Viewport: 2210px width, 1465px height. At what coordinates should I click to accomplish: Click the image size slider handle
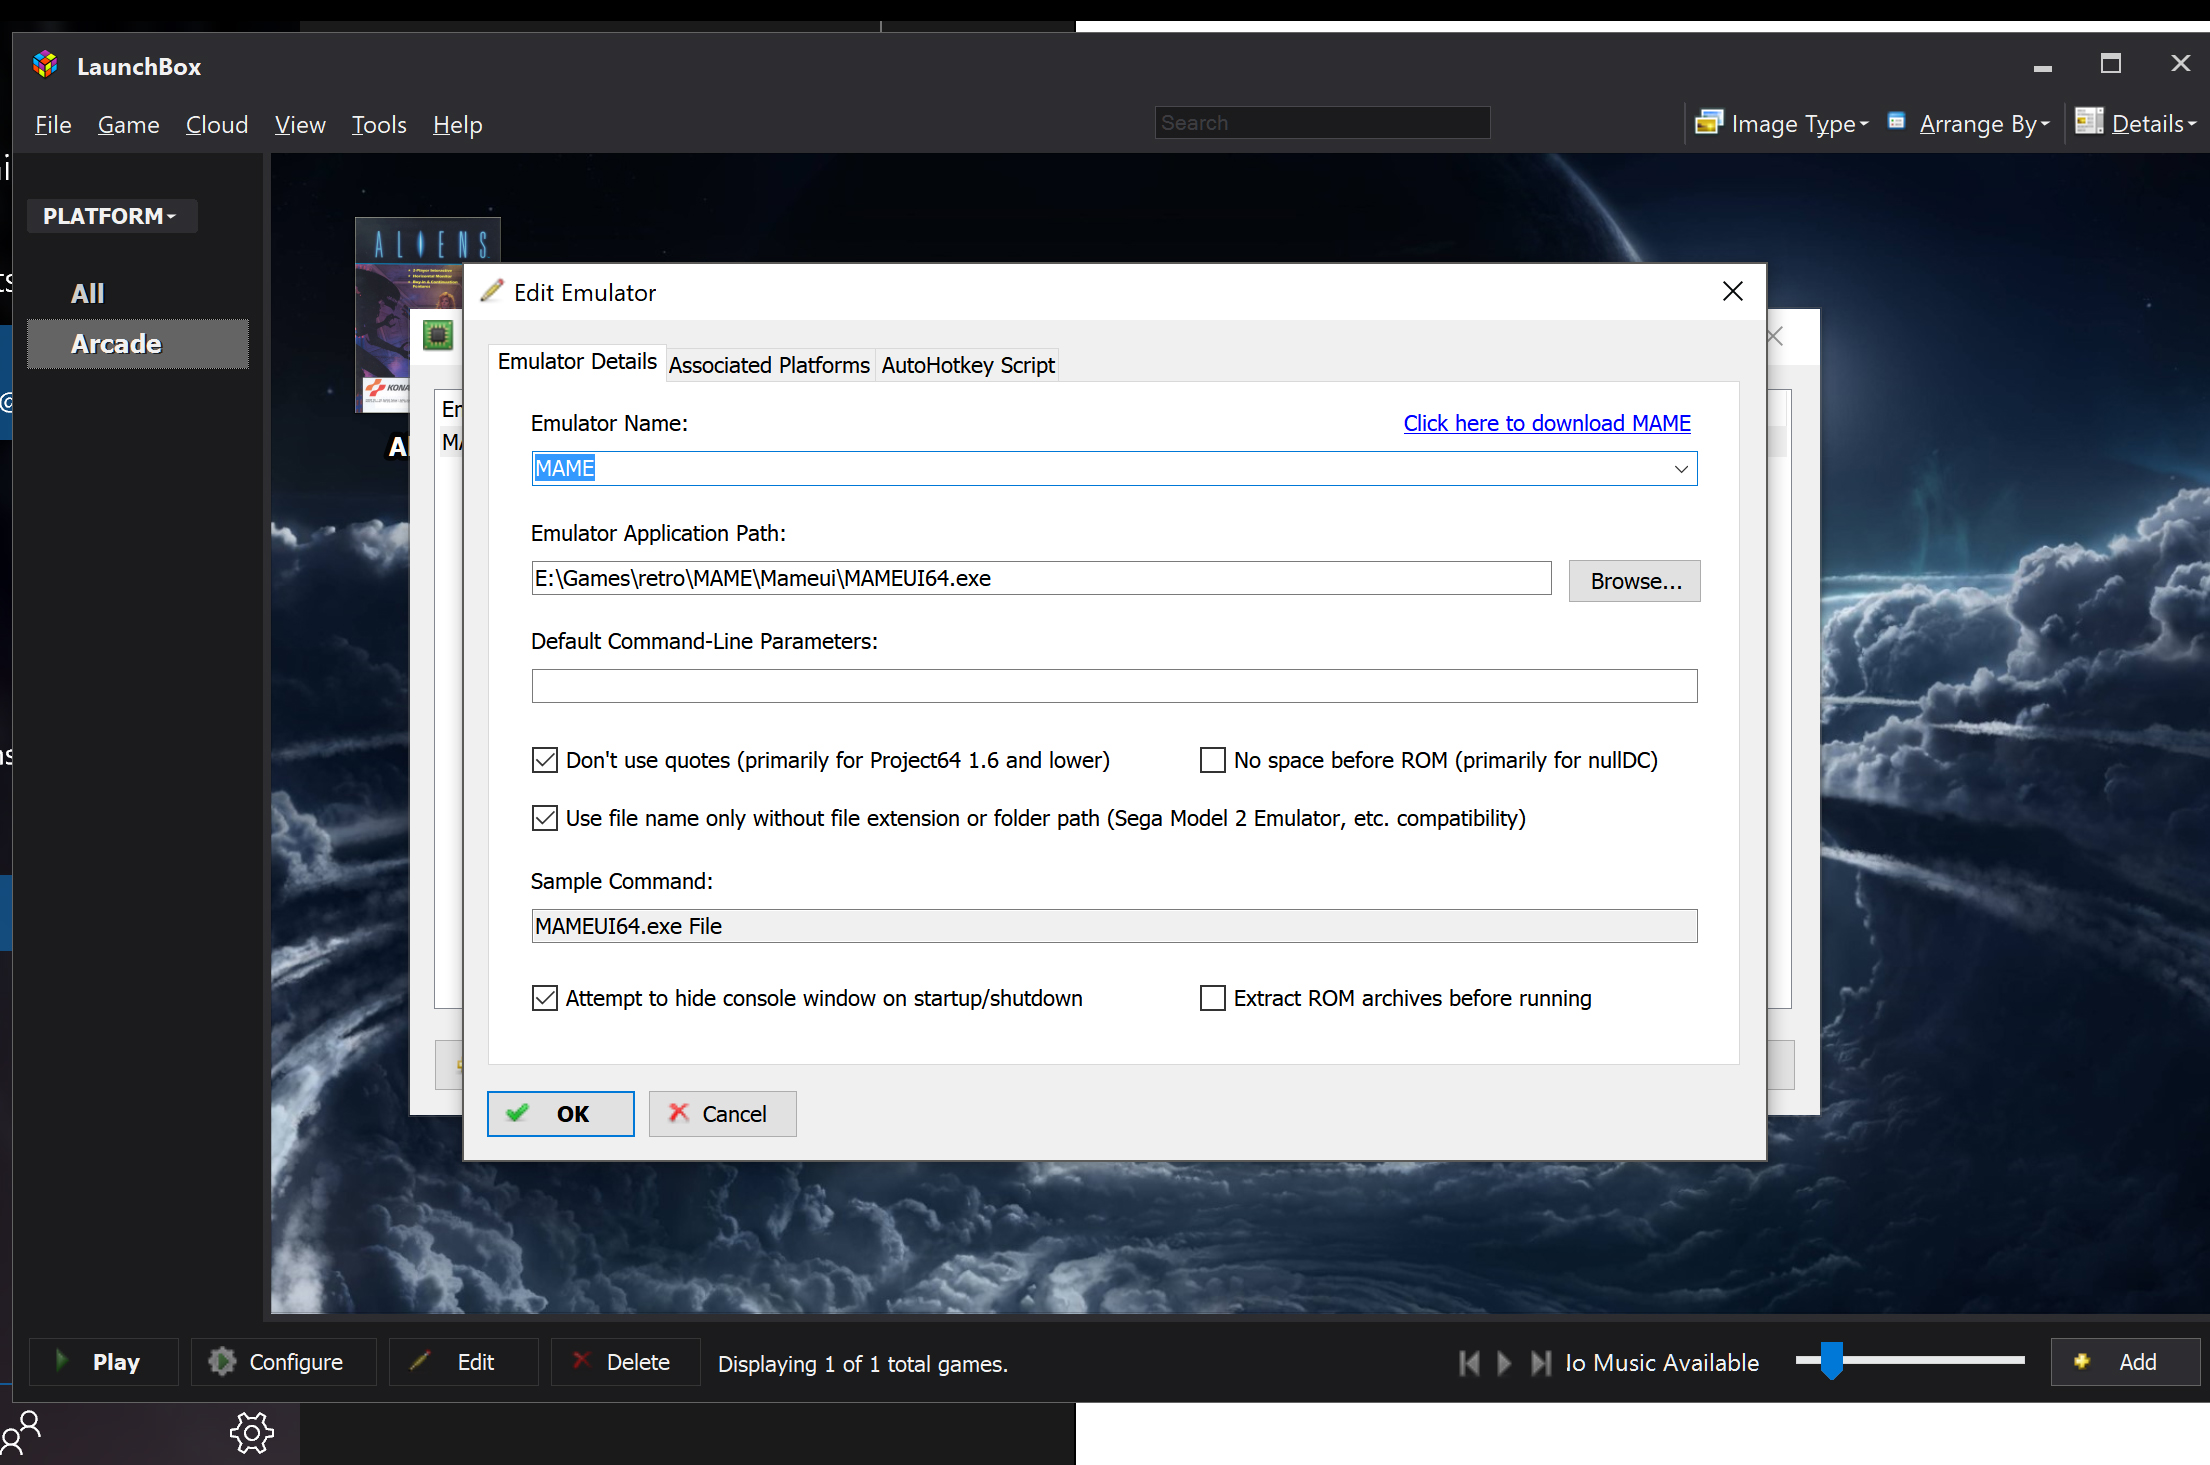pyautogui.click(x=1831, y=1360)
